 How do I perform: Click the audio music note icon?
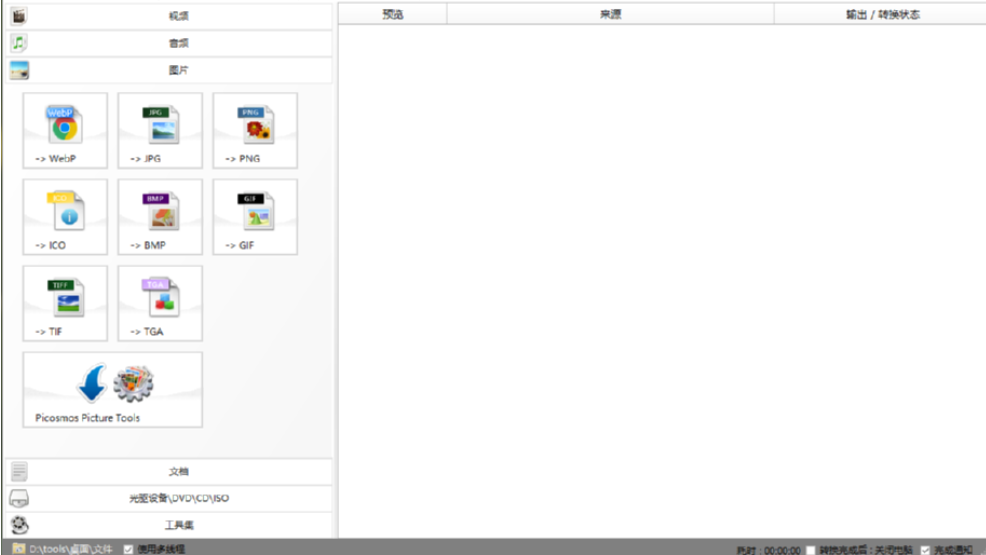pyautogui.click(x=19, y=43)
